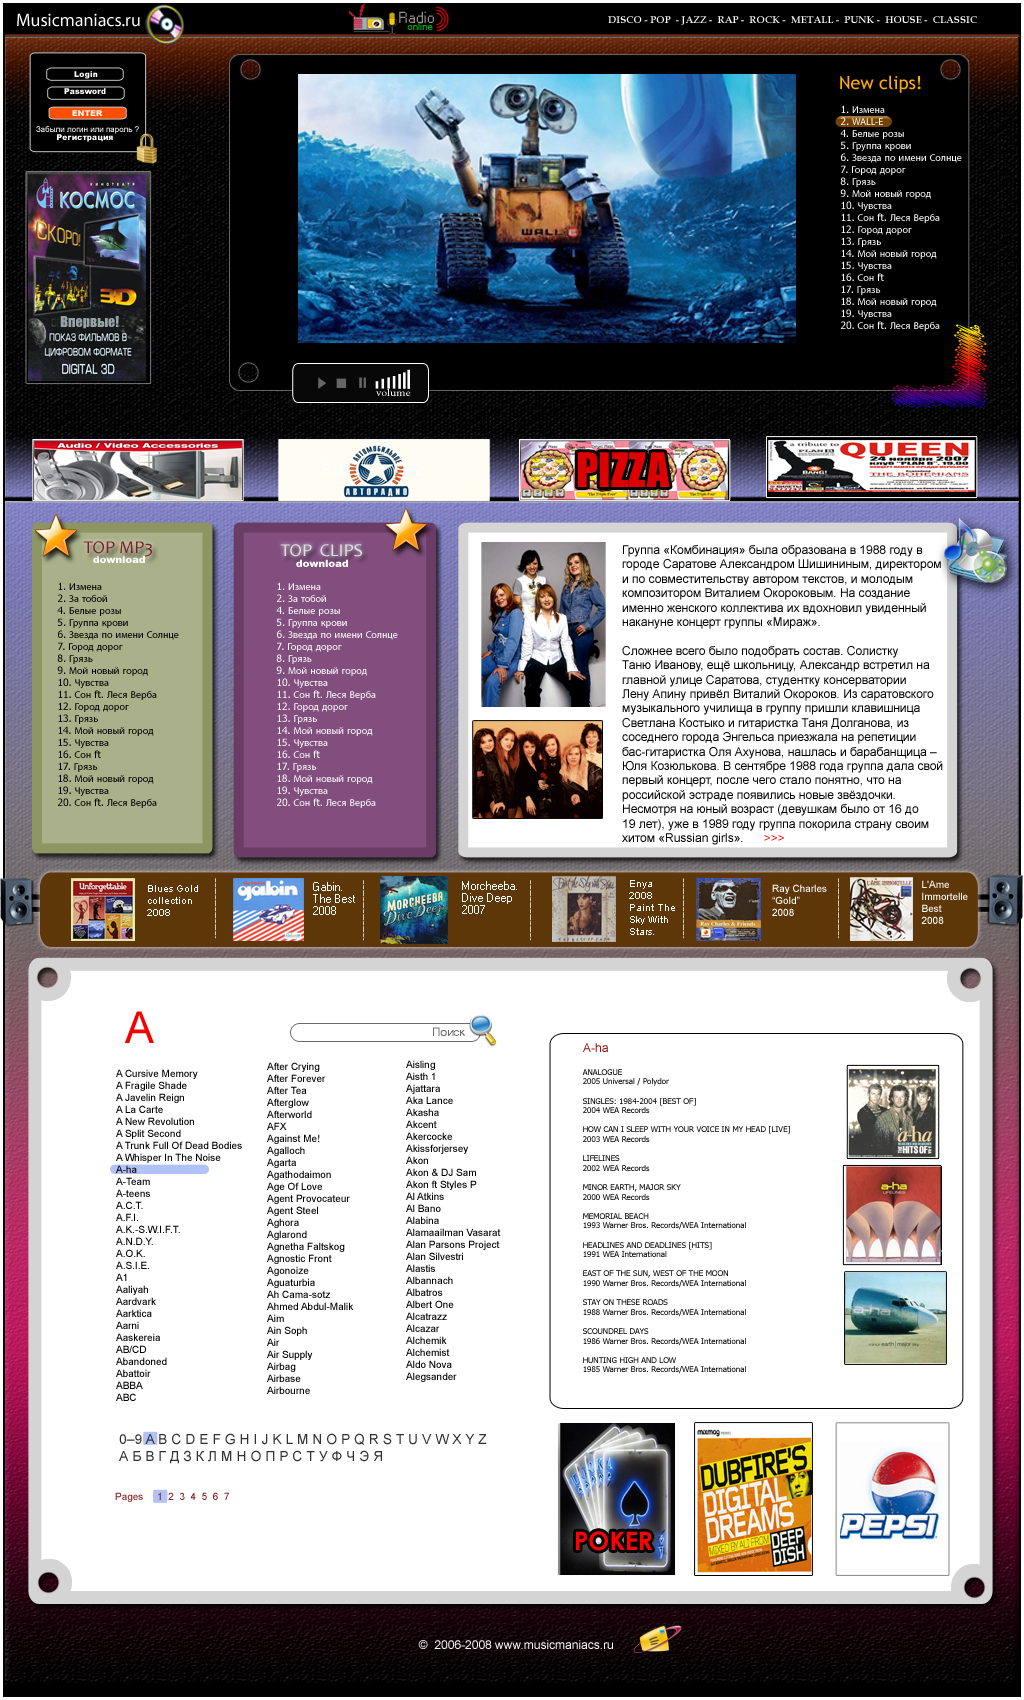
Task: Open artist A Cursive Memory
Action: [x=157, y=1073]
